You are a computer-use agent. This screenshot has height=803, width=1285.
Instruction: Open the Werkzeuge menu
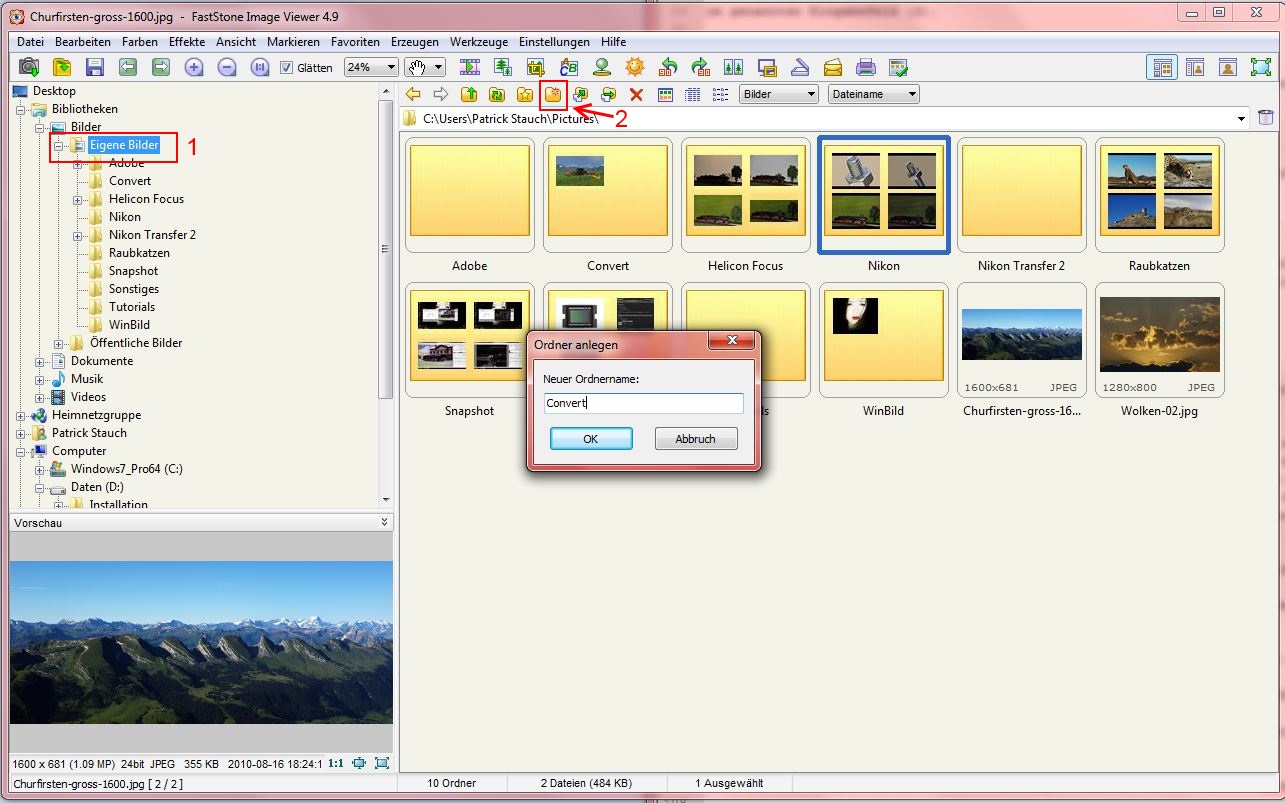(479, 42)
